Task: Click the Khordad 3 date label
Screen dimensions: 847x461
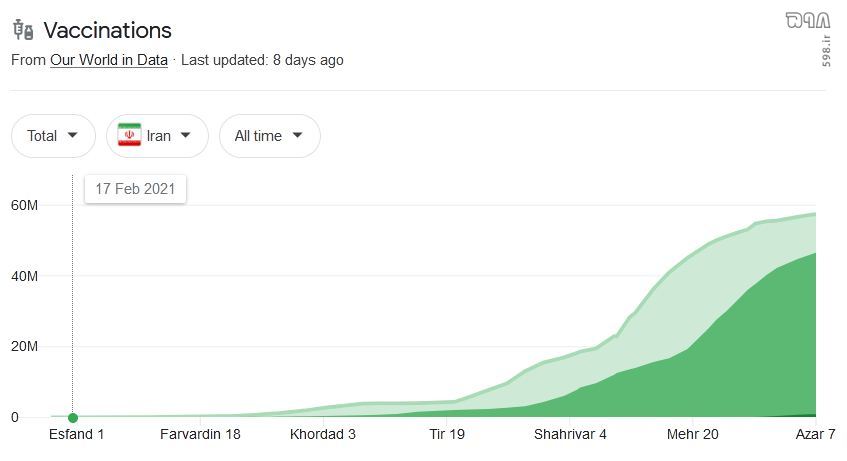Action: point(322,434)
